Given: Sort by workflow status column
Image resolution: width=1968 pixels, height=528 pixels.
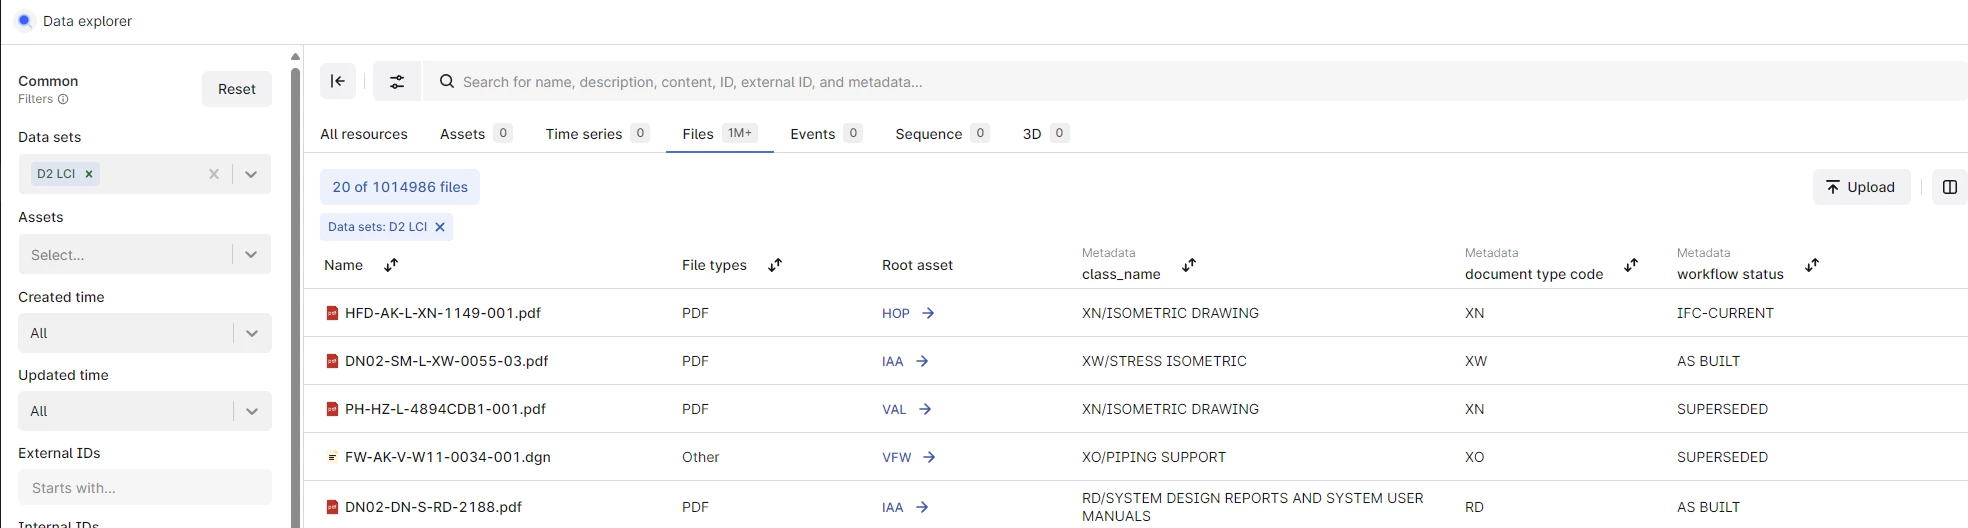Looking at the screenshot, I should tap(1812, 265).
